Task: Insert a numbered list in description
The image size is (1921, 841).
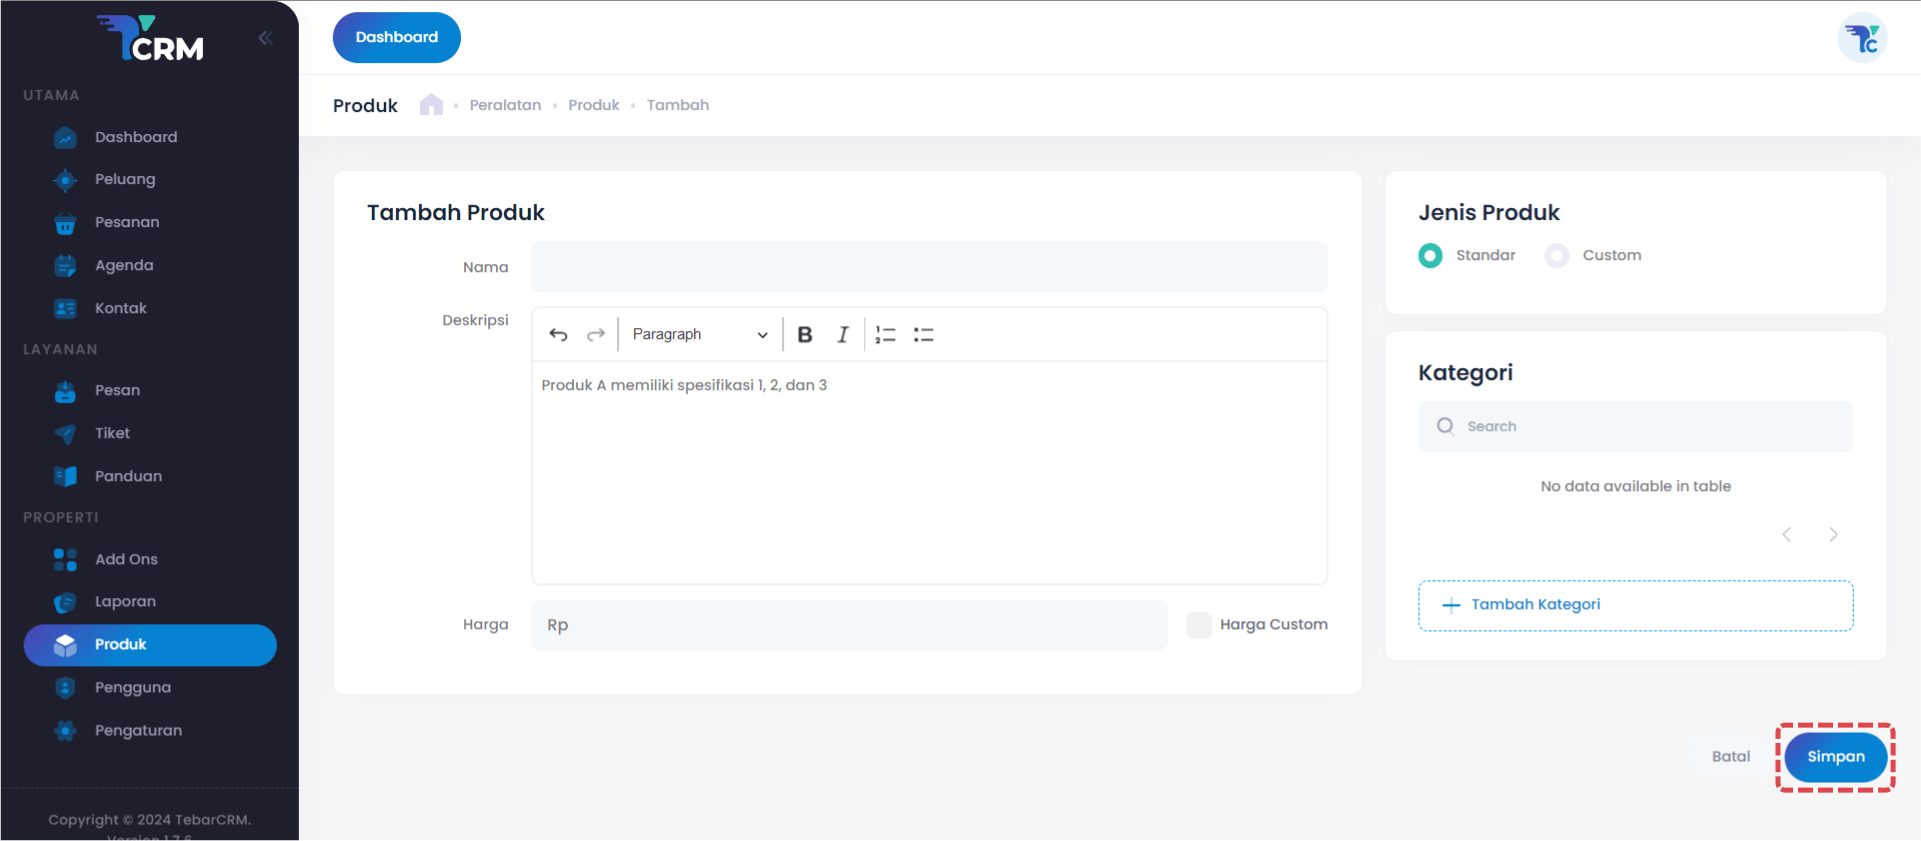Action: pyautogui.click(x=885, y=335)
